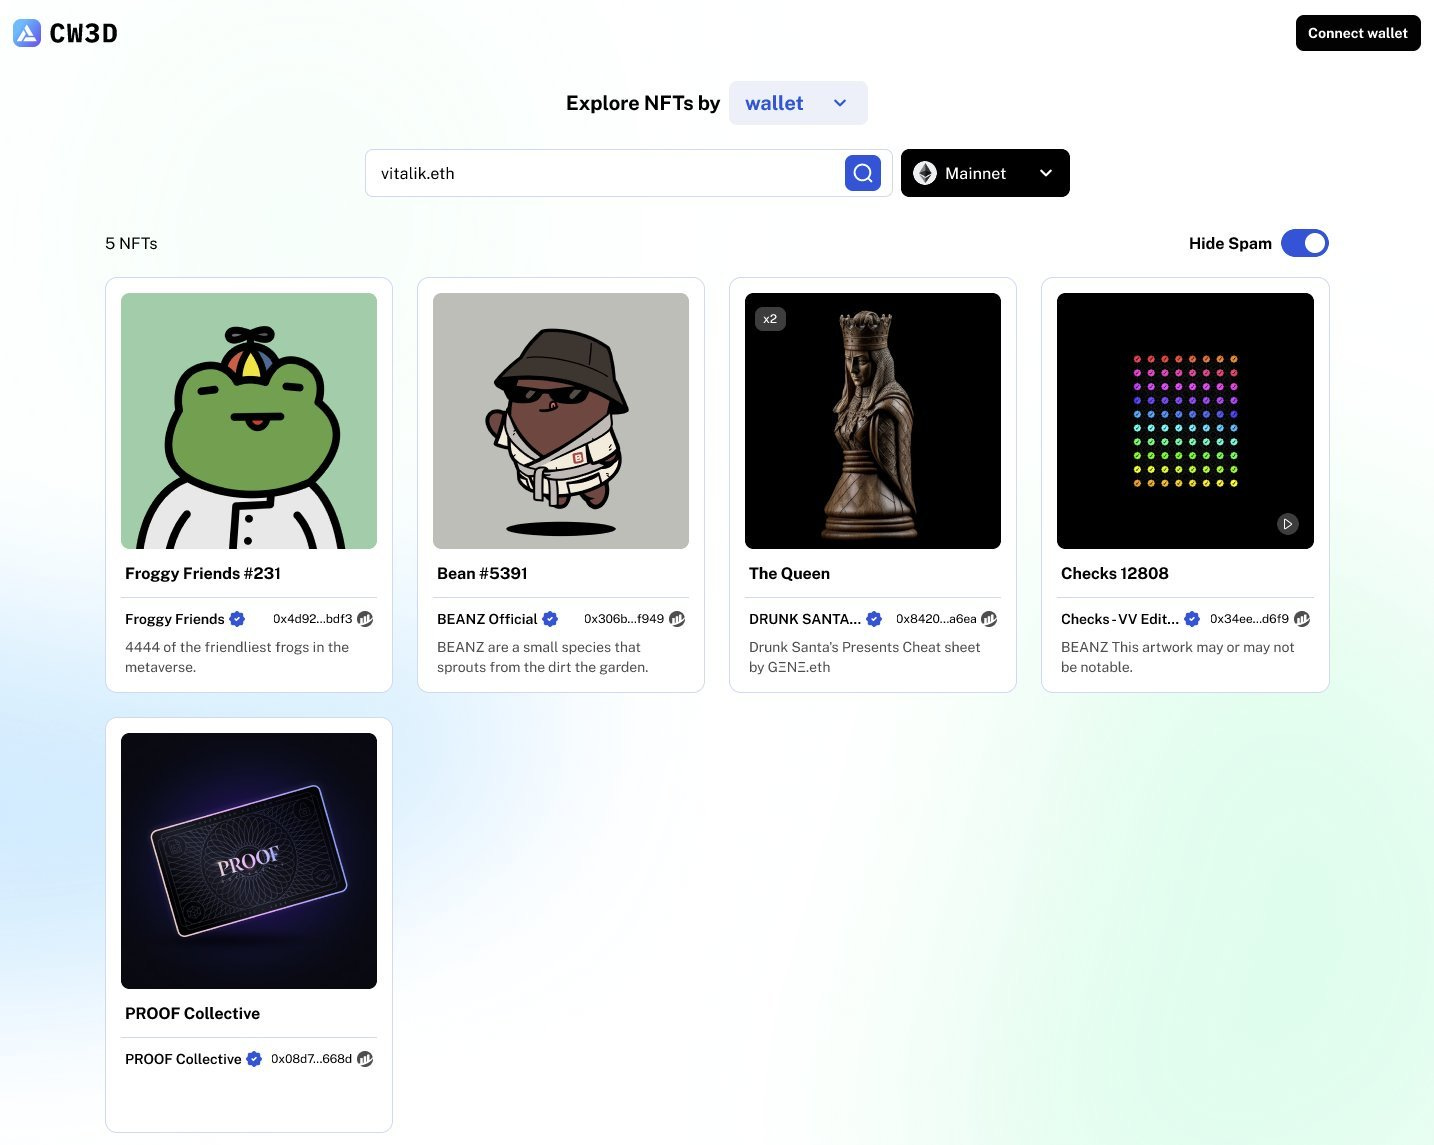Click the title Checks 12808
Viewport: 1434px width, 1145px height.
[x=1115, y=573]
